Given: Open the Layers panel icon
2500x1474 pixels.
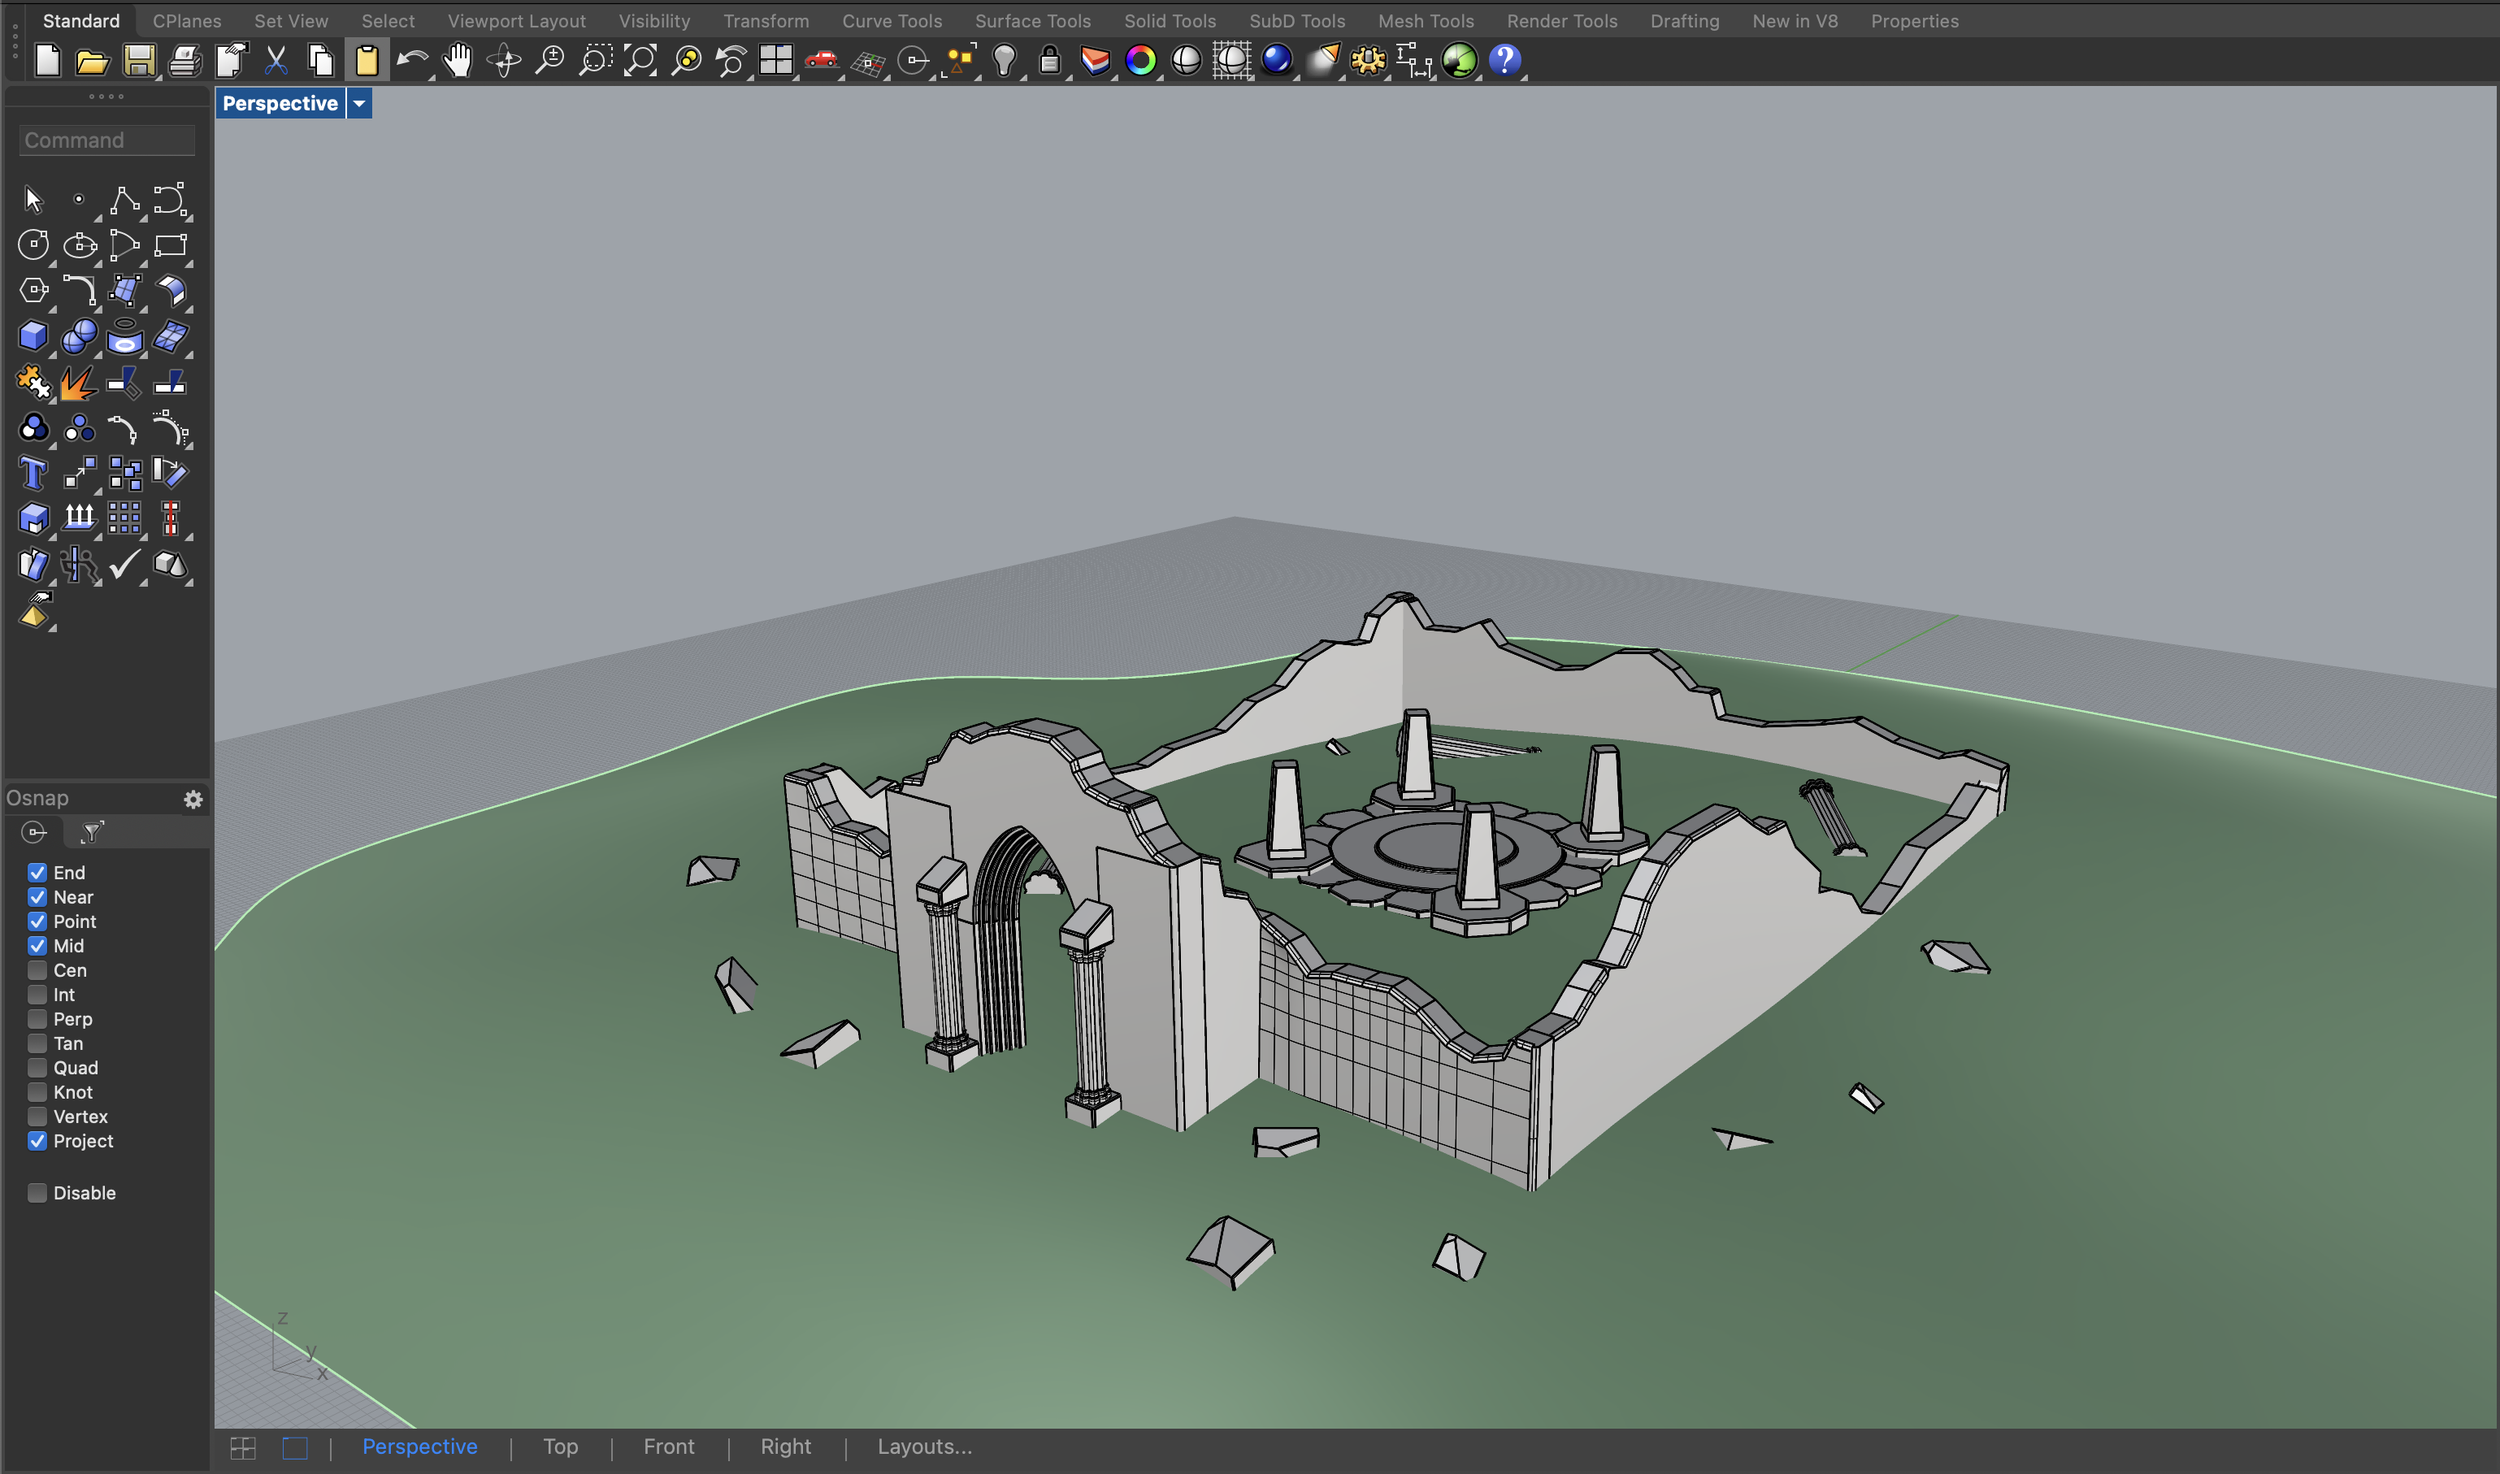Looking at the screenshot, I should pos(1095,61).
